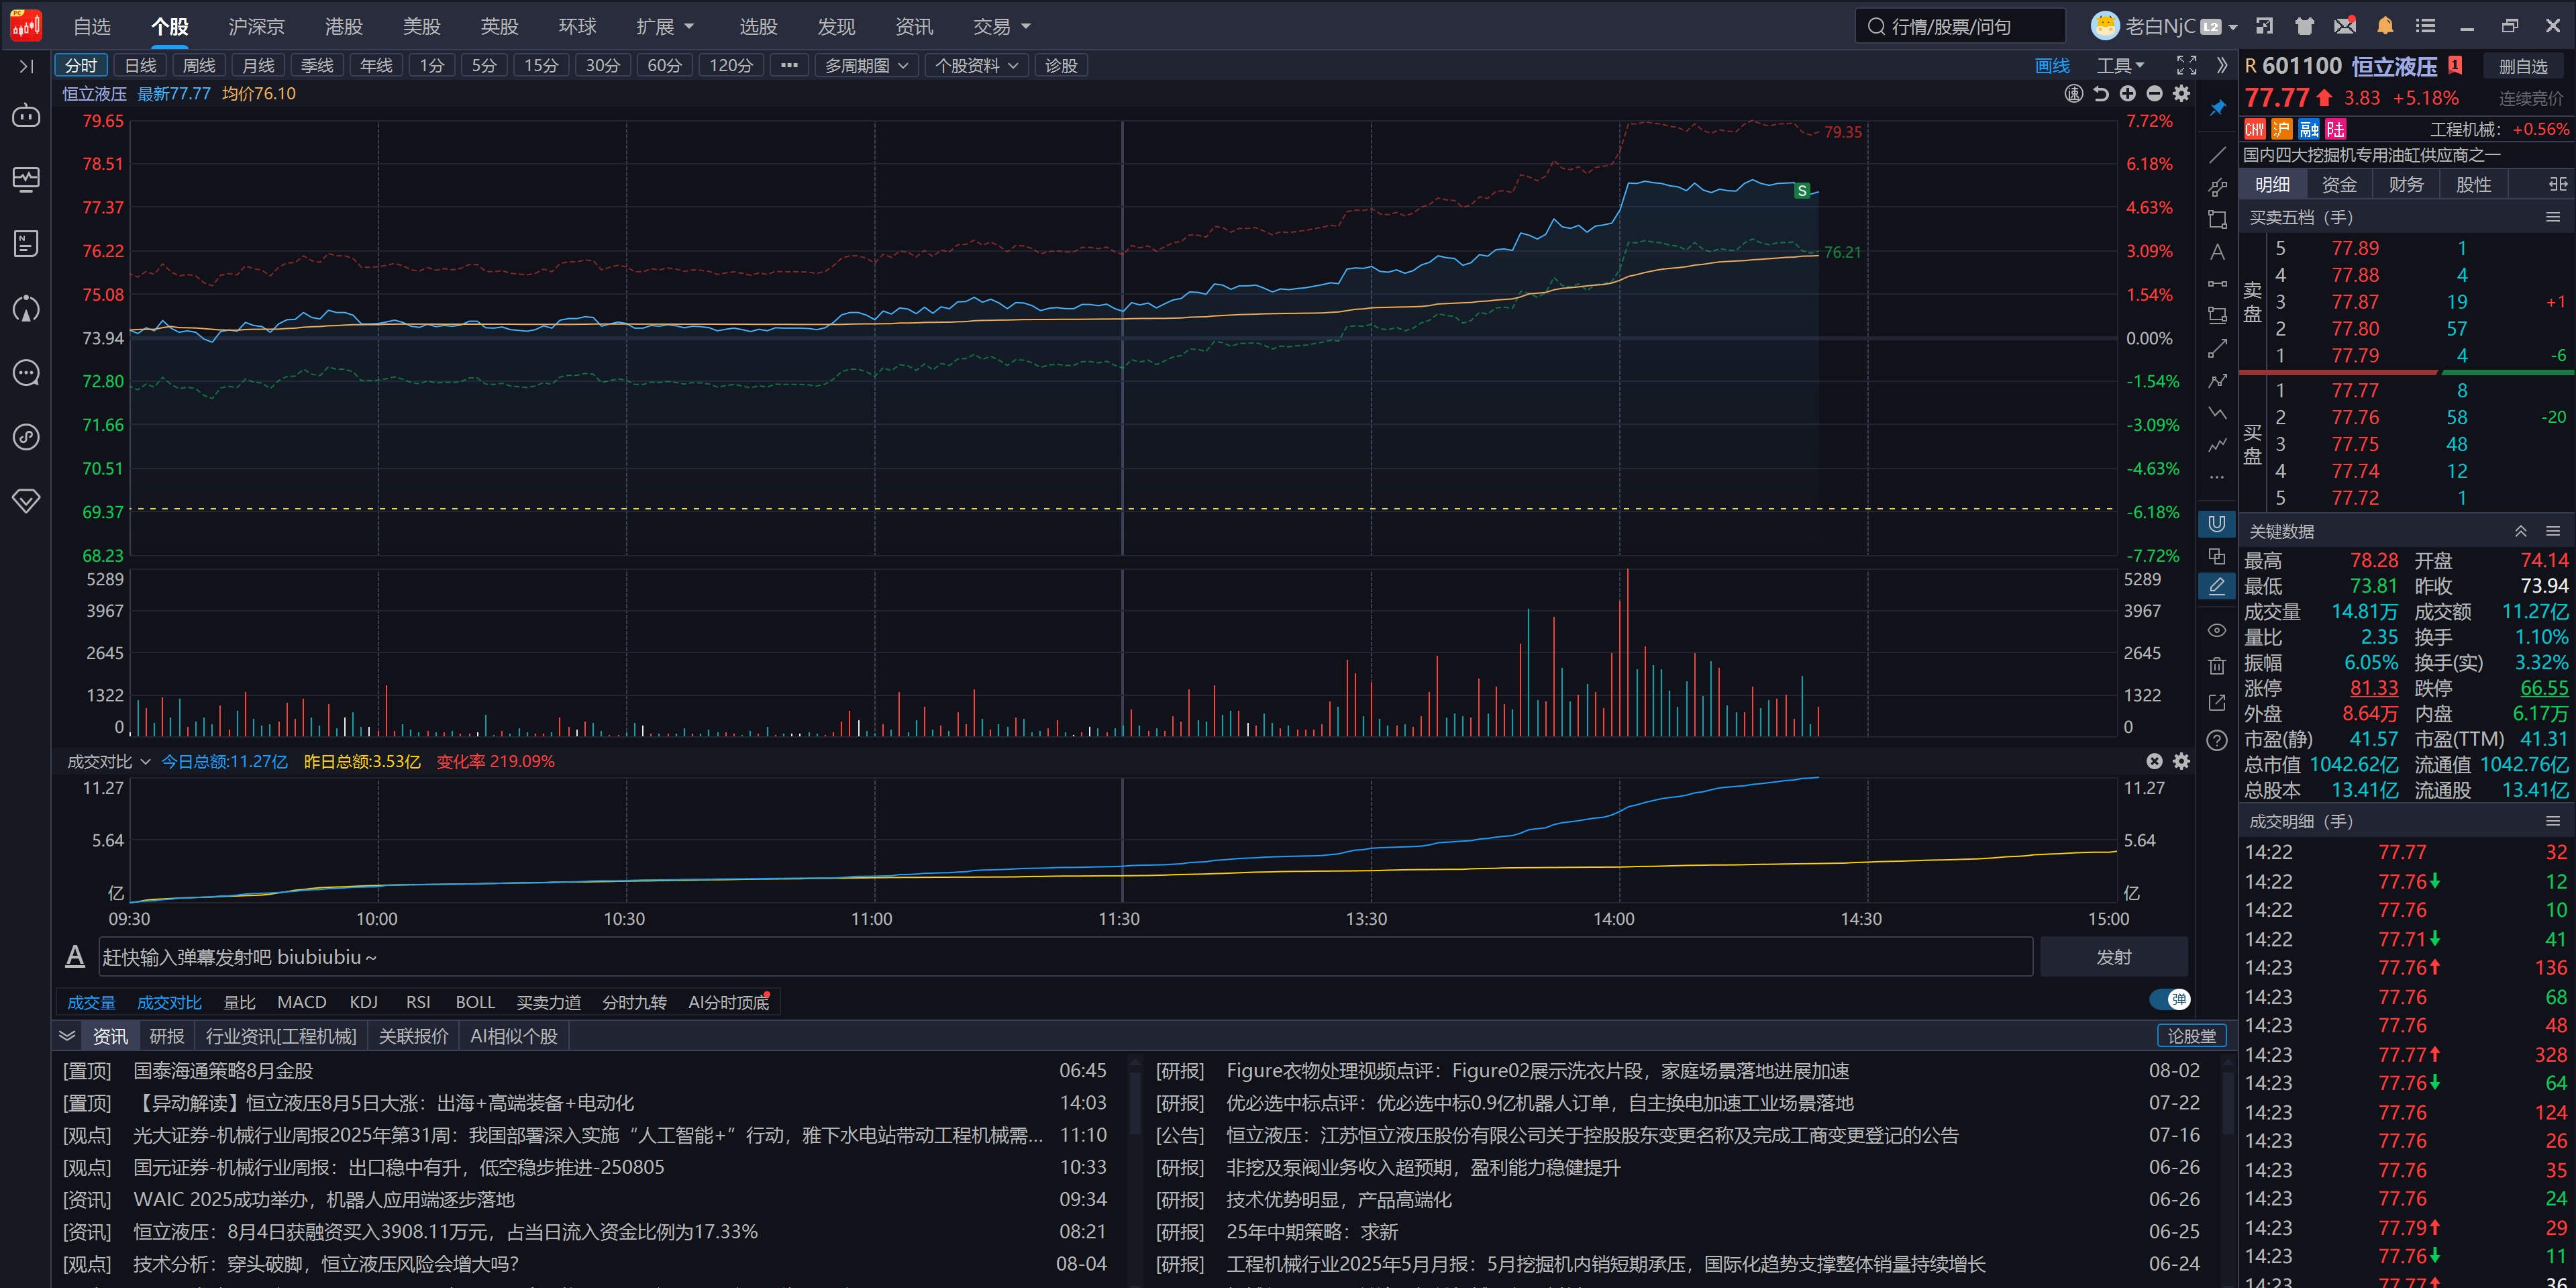The image size is (2576, 1288).
Task: Open 成交对比 panel settings gear
Action: coord(2182,761)
